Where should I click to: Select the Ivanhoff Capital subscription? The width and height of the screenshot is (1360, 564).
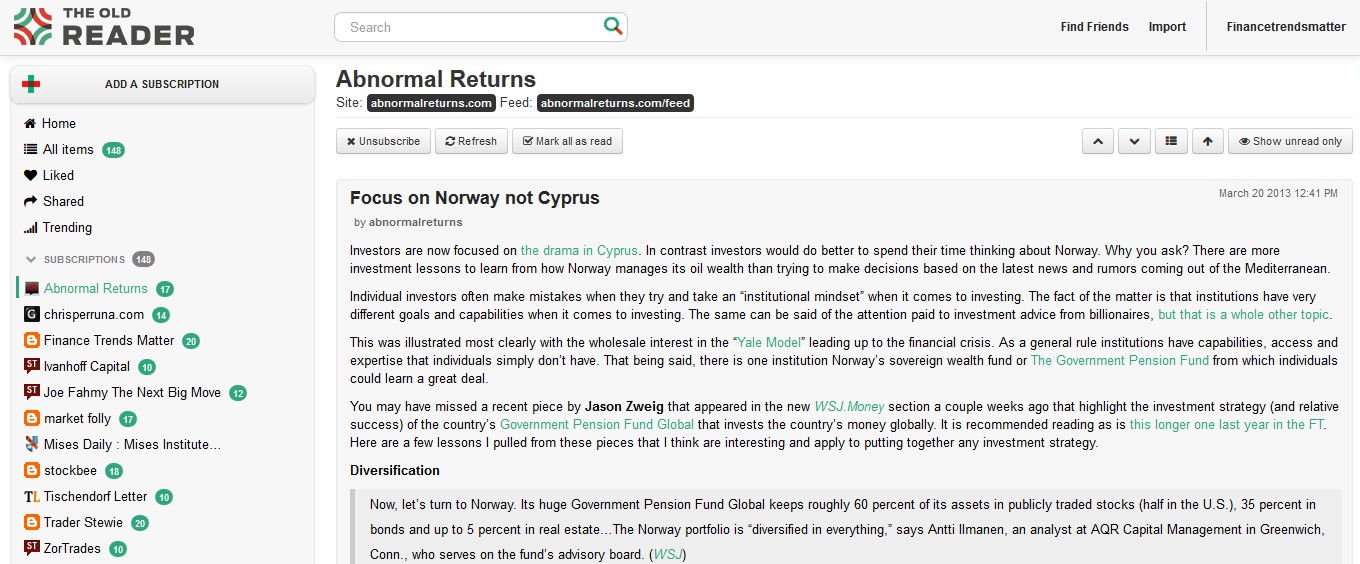(x=87, y=366)
